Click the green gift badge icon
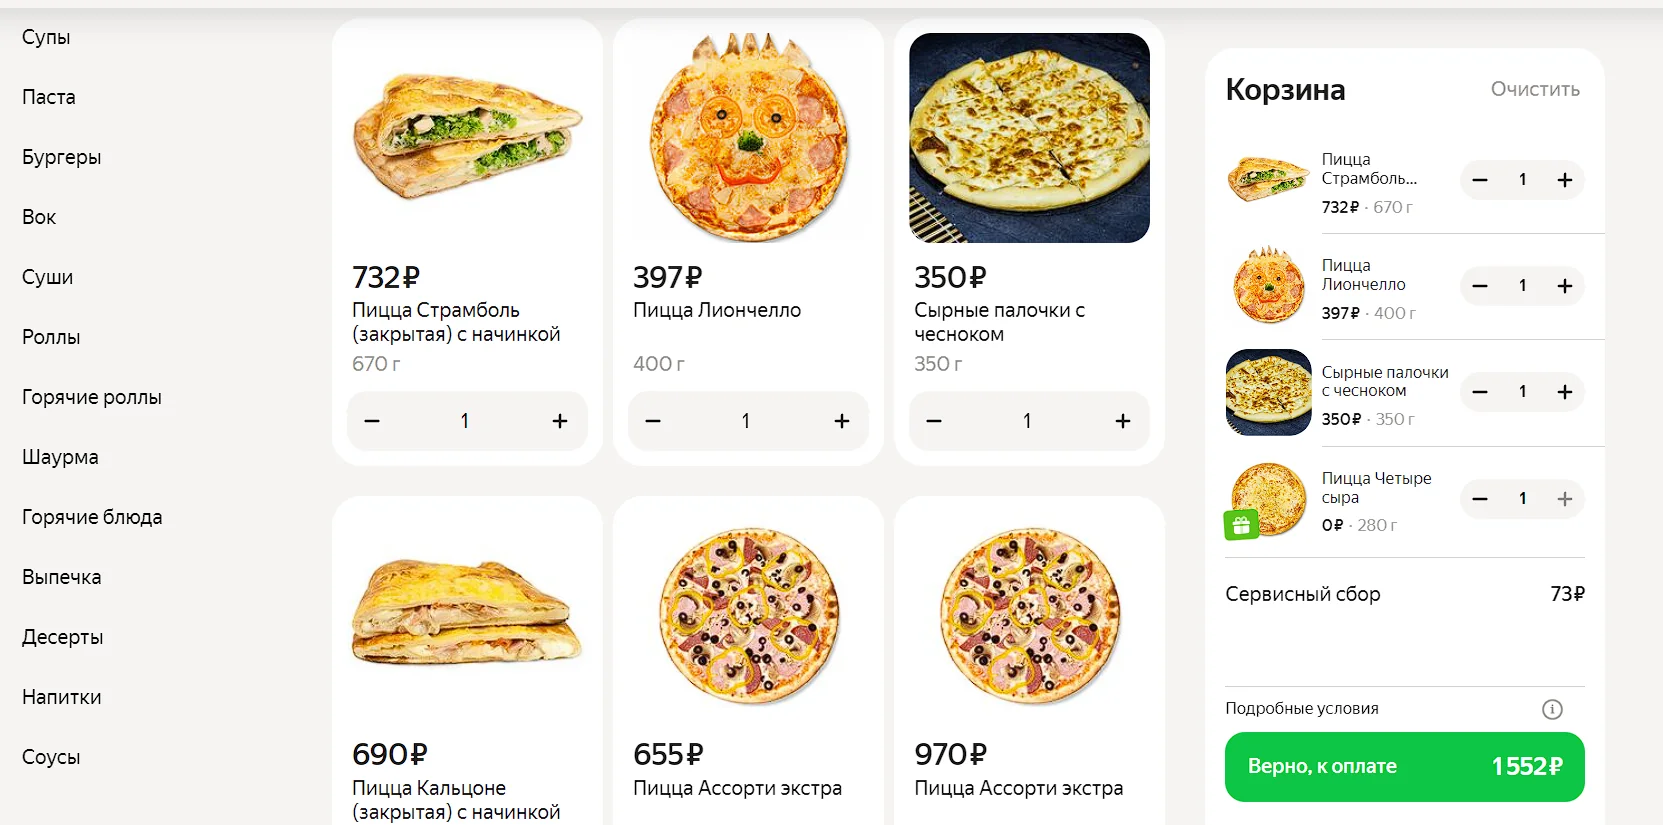The height and width of the screenshot is (825, 1663). coord(1241,525)
